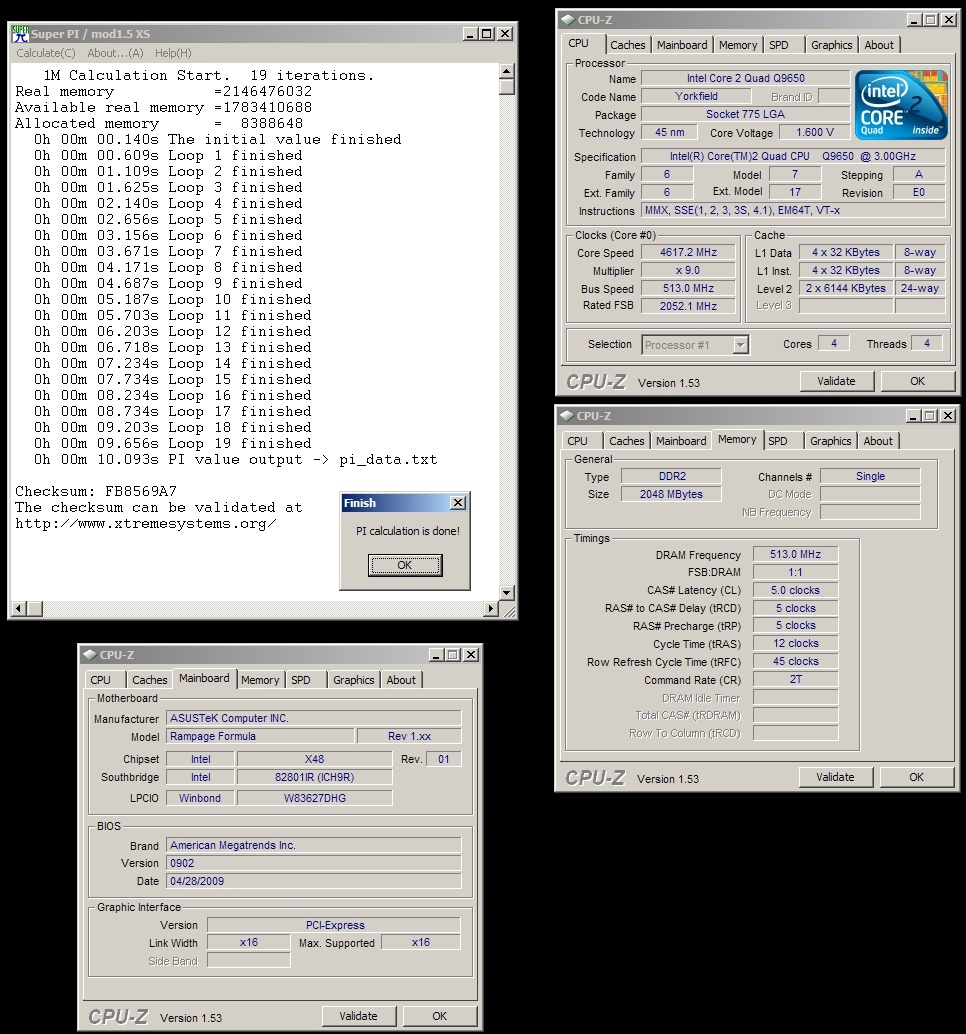Click the Checksum: FB8569A7 line

96,491
